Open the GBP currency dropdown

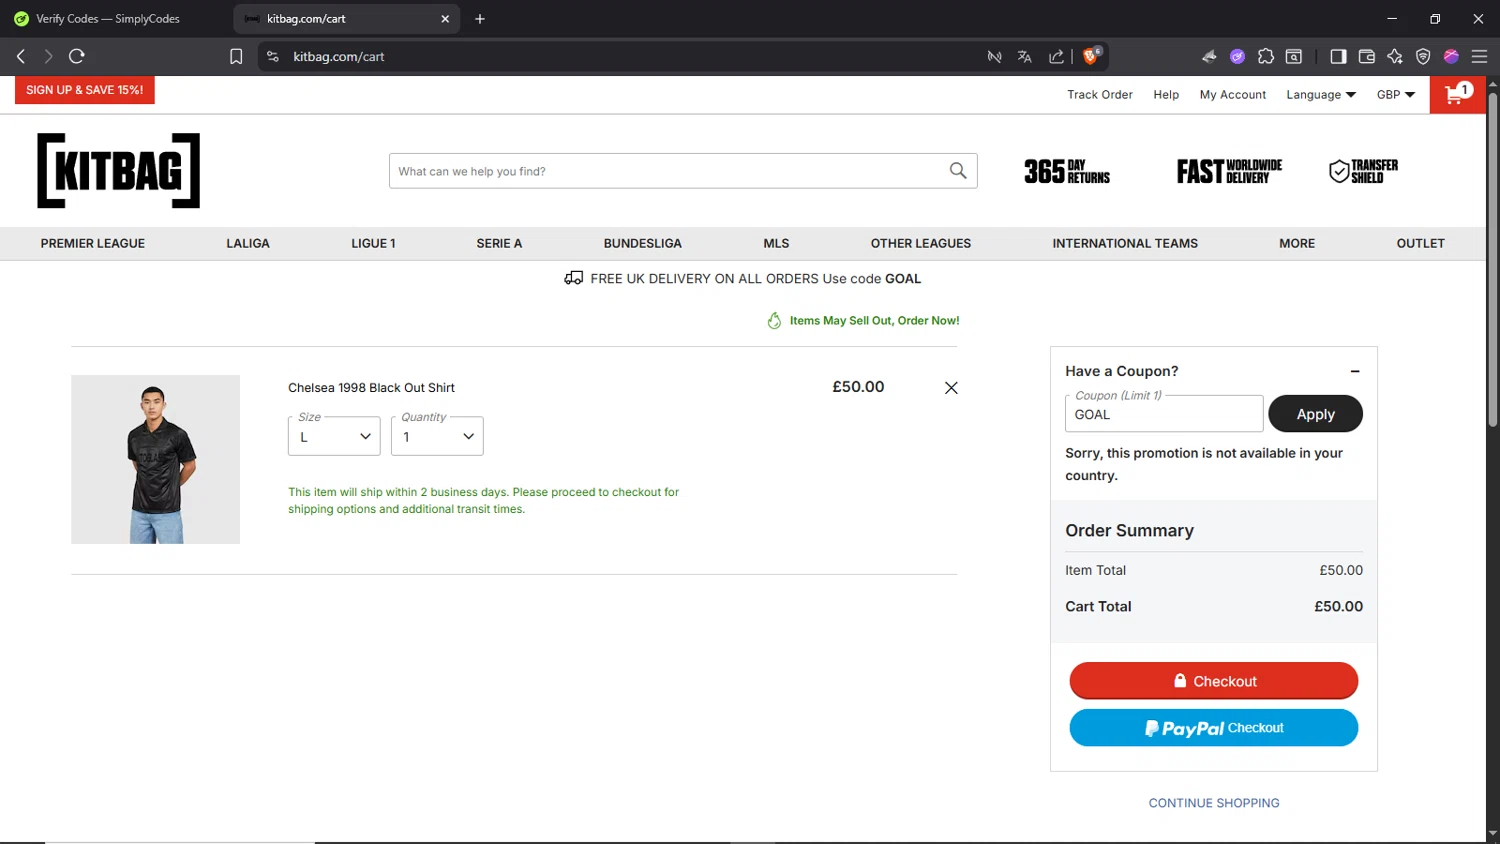pyautogui.click(x=1396, y=95)
